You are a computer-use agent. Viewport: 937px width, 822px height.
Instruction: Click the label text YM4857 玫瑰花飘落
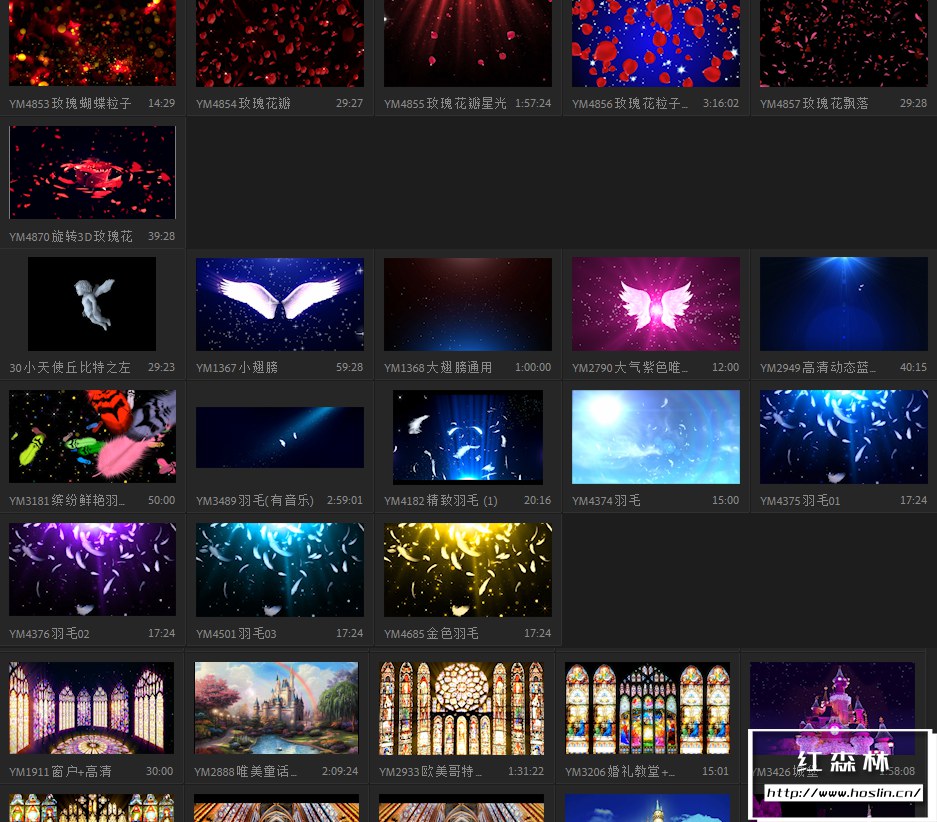pos(814,103)
